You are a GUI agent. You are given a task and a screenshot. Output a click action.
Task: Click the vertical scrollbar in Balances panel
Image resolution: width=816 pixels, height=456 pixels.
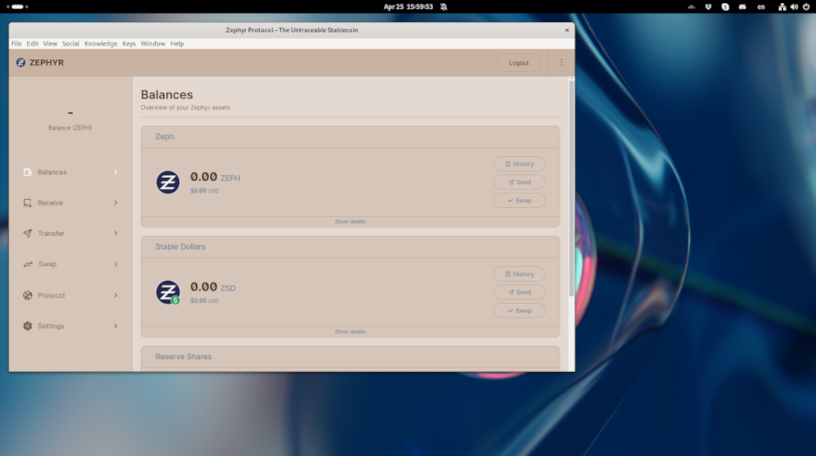pyautogui.click(x=571, y=187)
